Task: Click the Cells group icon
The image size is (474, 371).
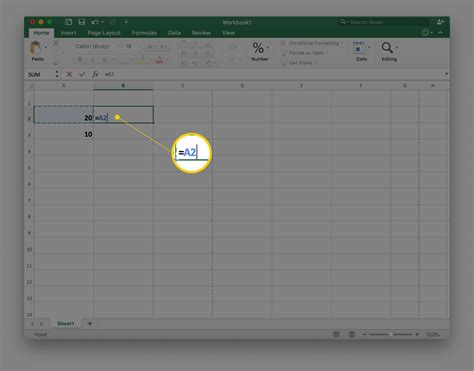Action: coord(359,48)
